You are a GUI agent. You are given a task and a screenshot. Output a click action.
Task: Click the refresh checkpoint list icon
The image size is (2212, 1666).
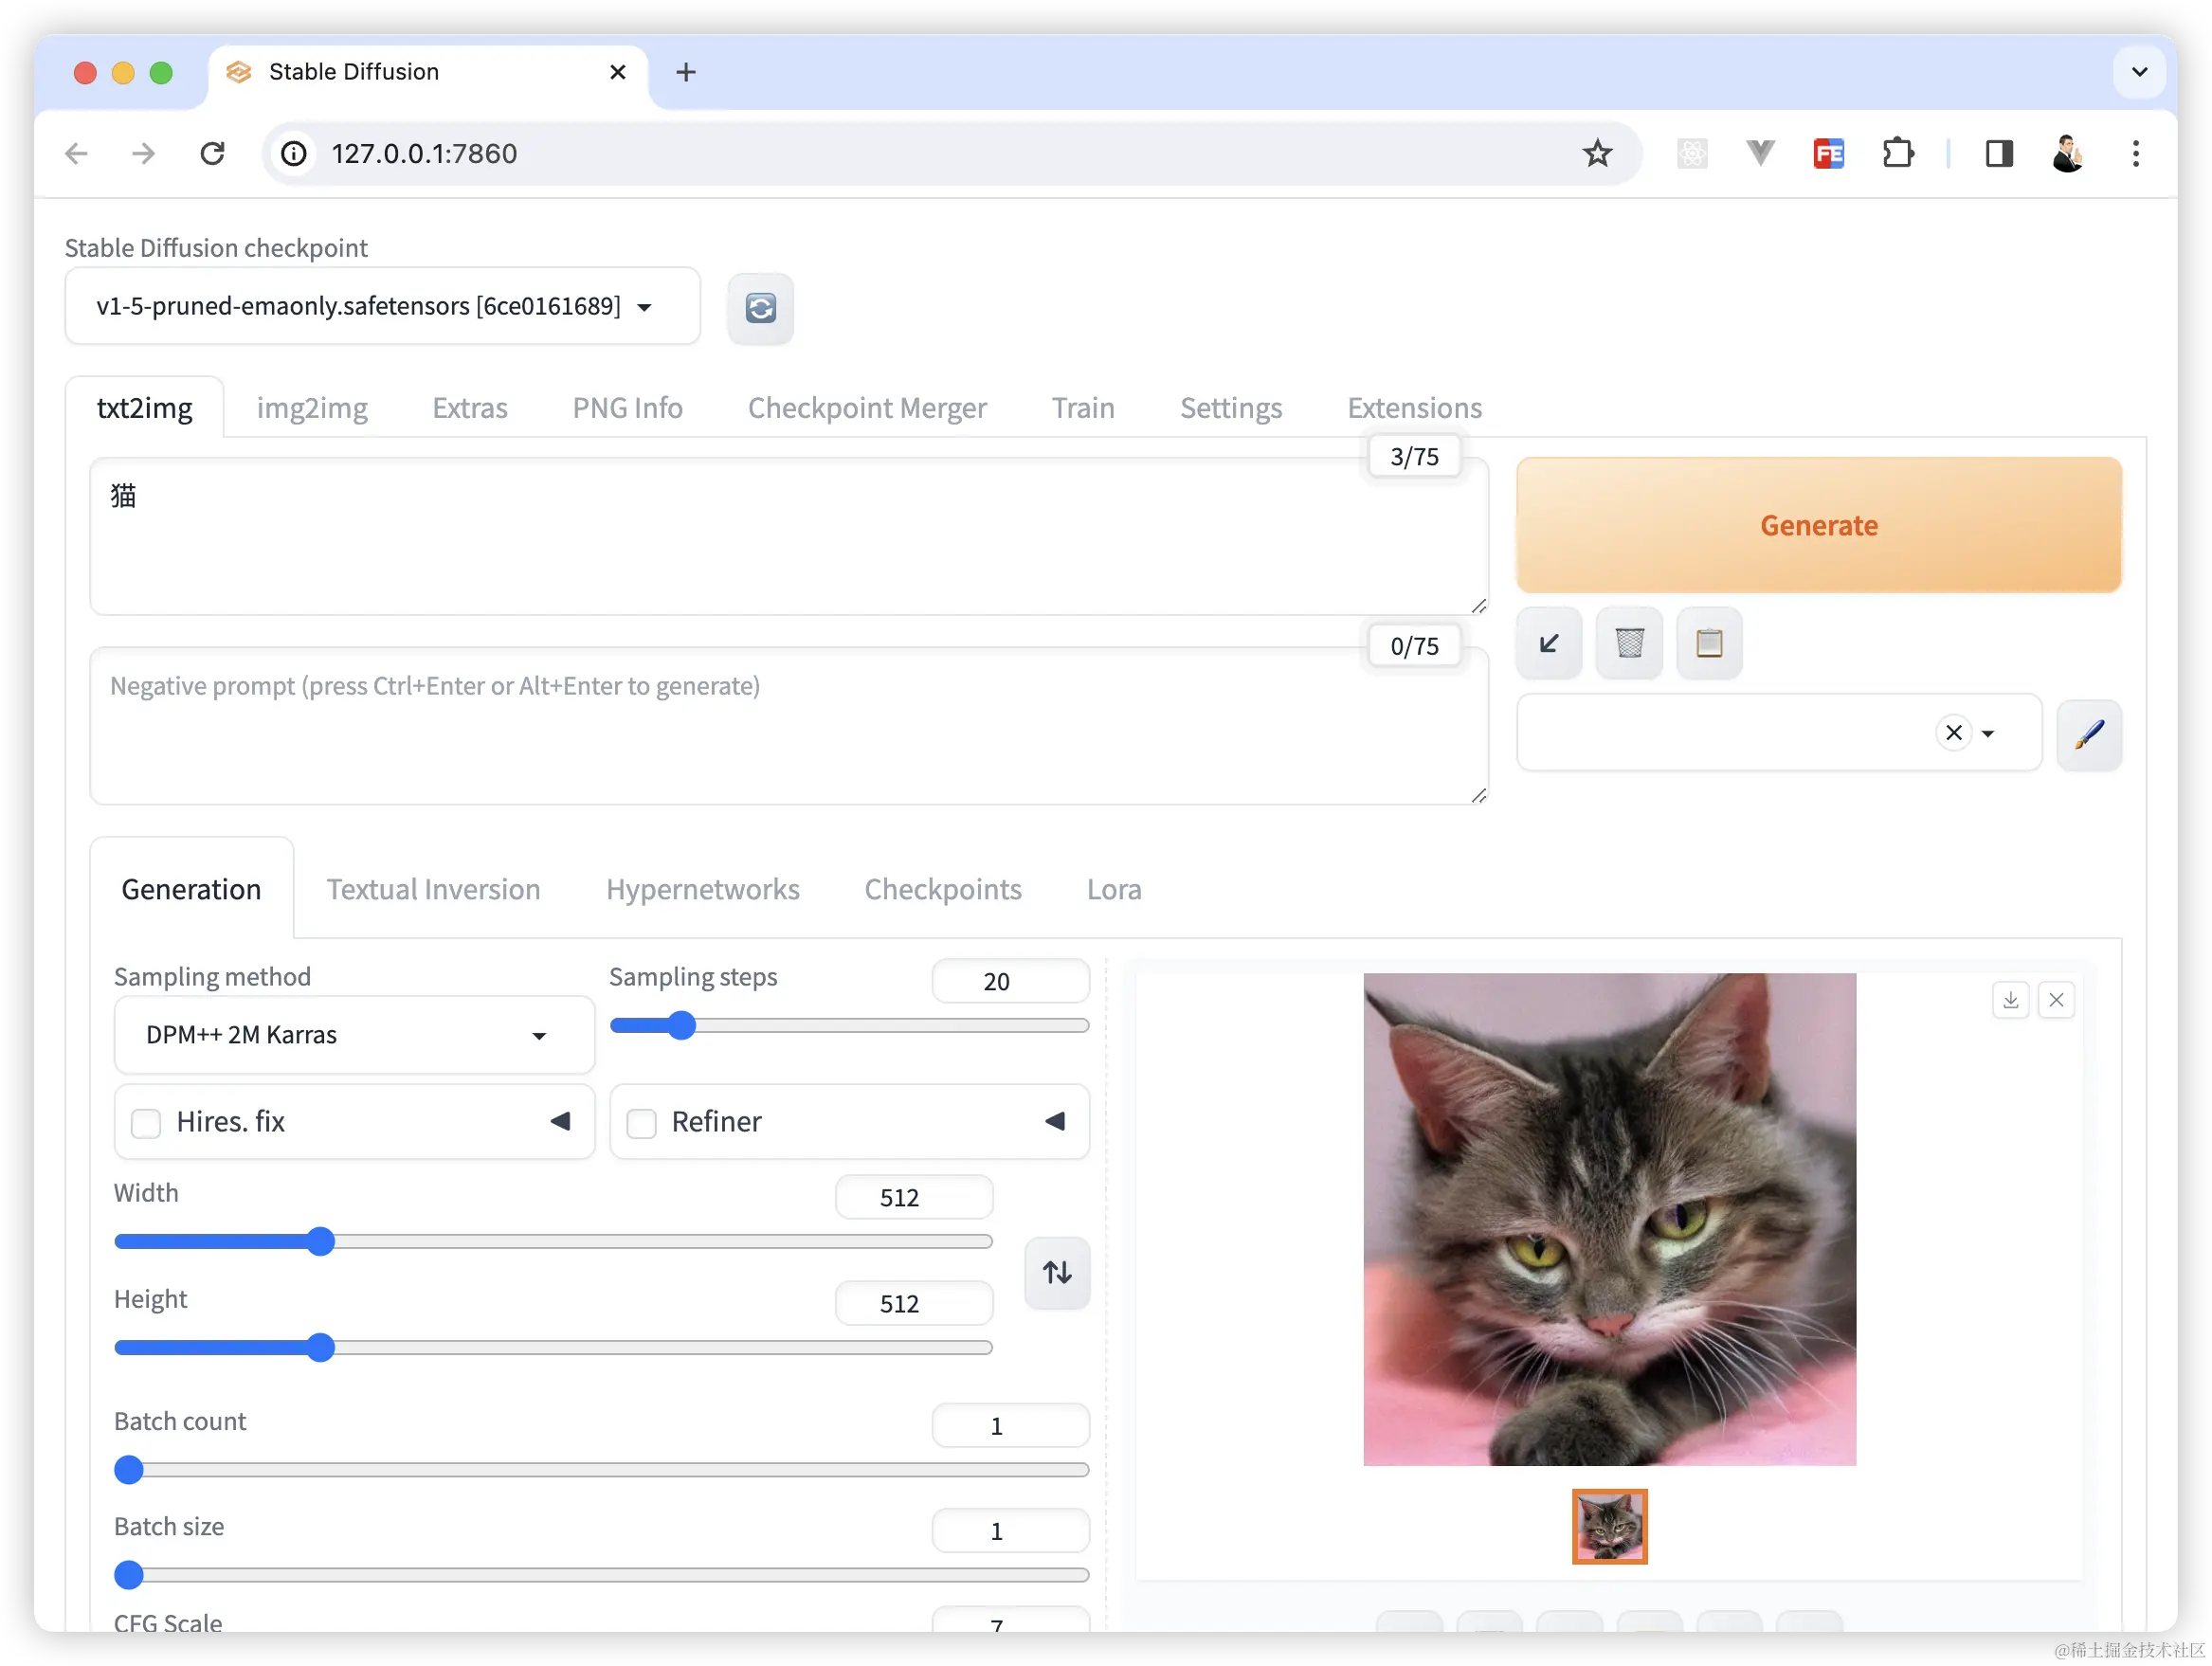tap(760, 308)
